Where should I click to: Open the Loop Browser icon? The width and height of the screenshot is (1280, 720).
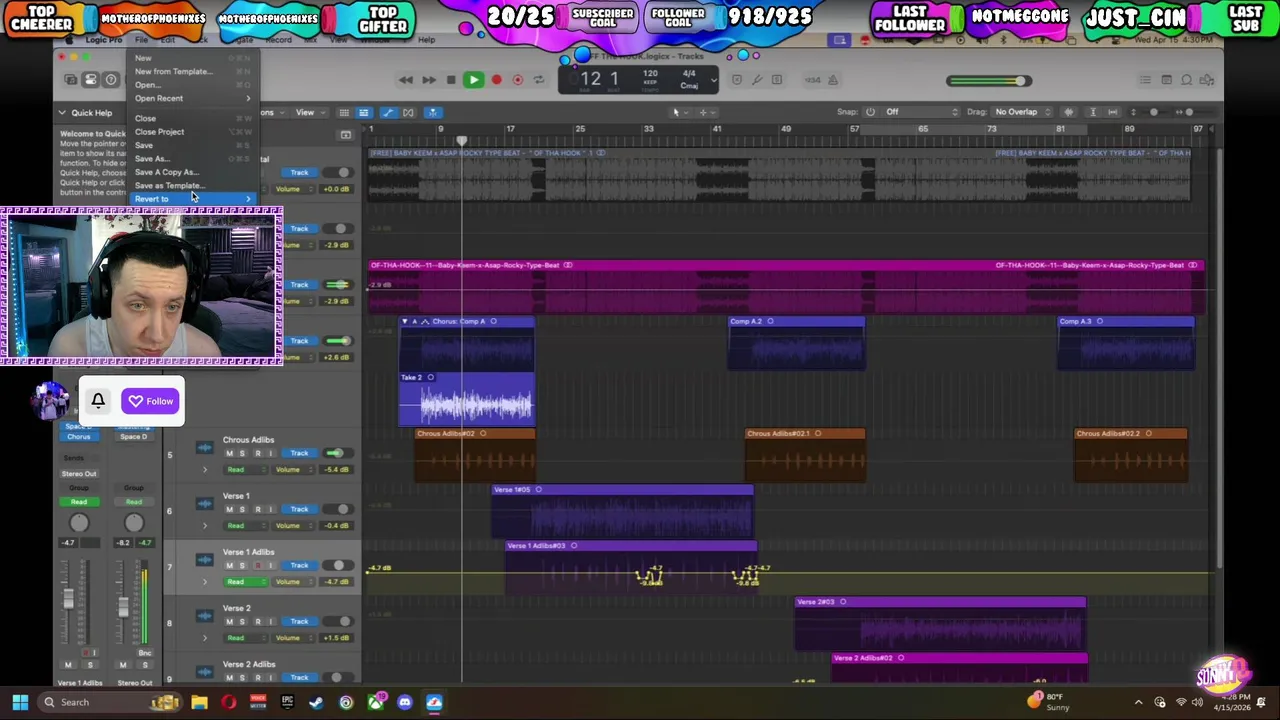coord(1187,80)
